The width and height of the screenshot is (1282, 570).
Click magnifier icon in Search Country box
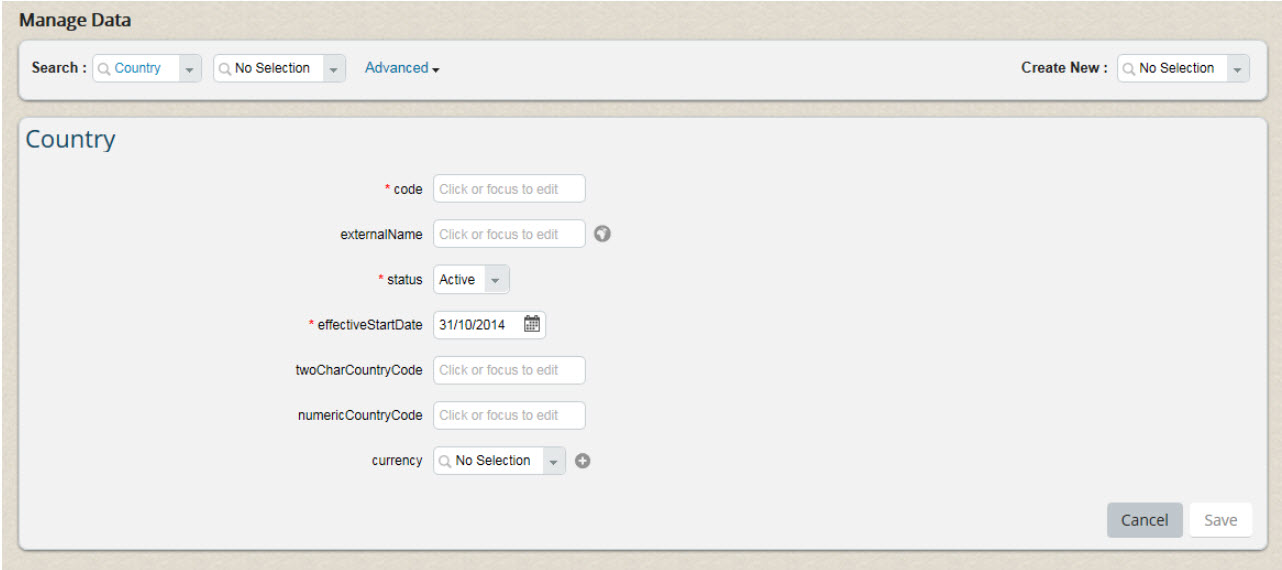103,69
